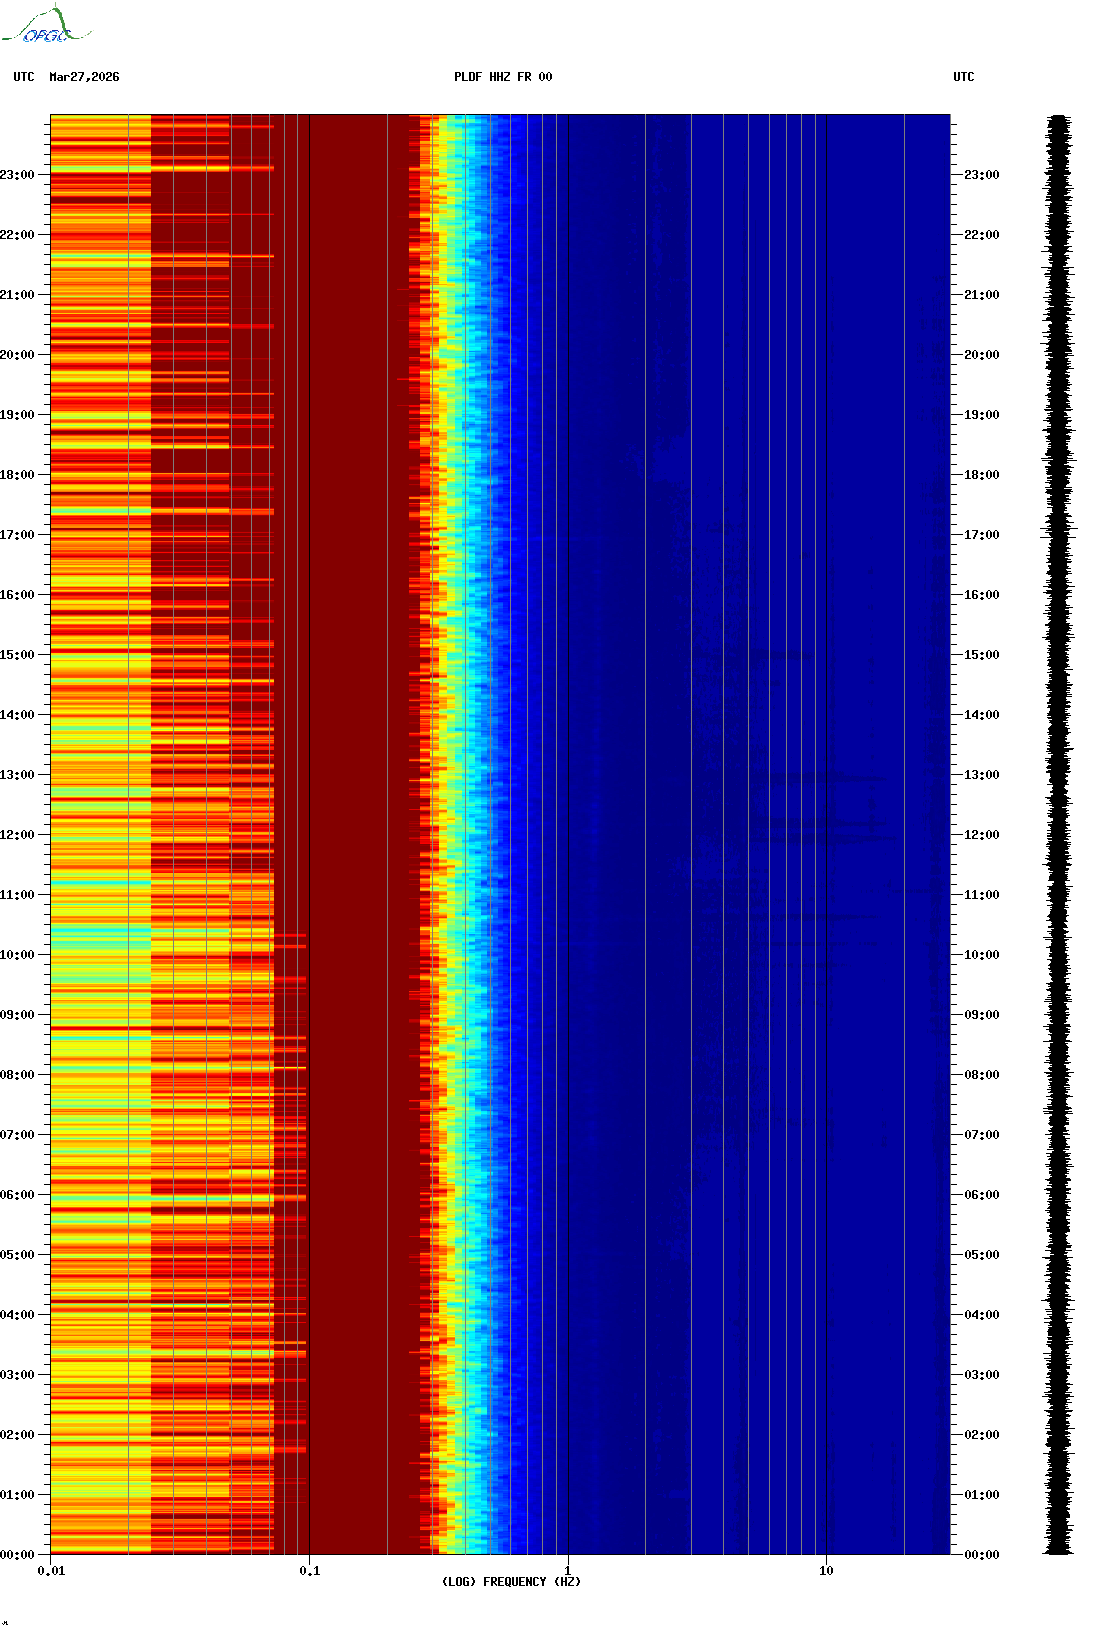
Task: Click the 1 Hz frequency axis label
Action: (x=568, y=1571)
